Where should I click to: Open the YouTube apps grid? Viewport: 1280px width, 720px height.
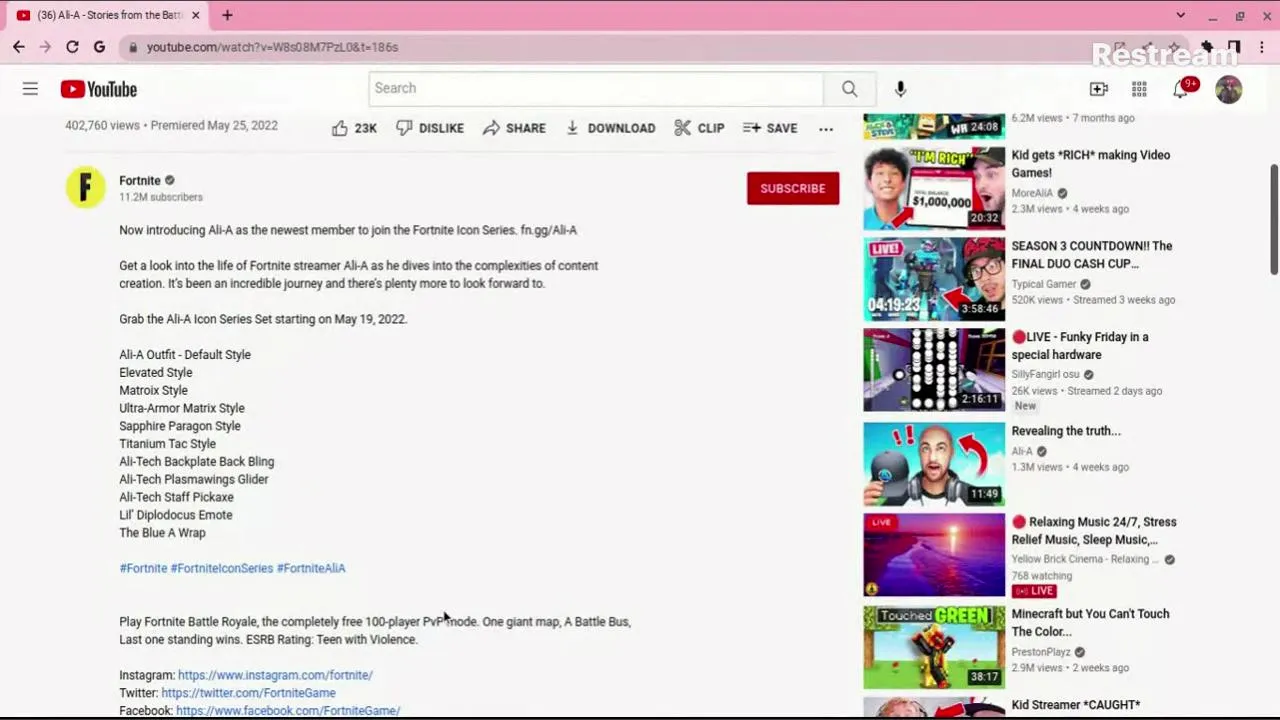[x=1139, y=89]
